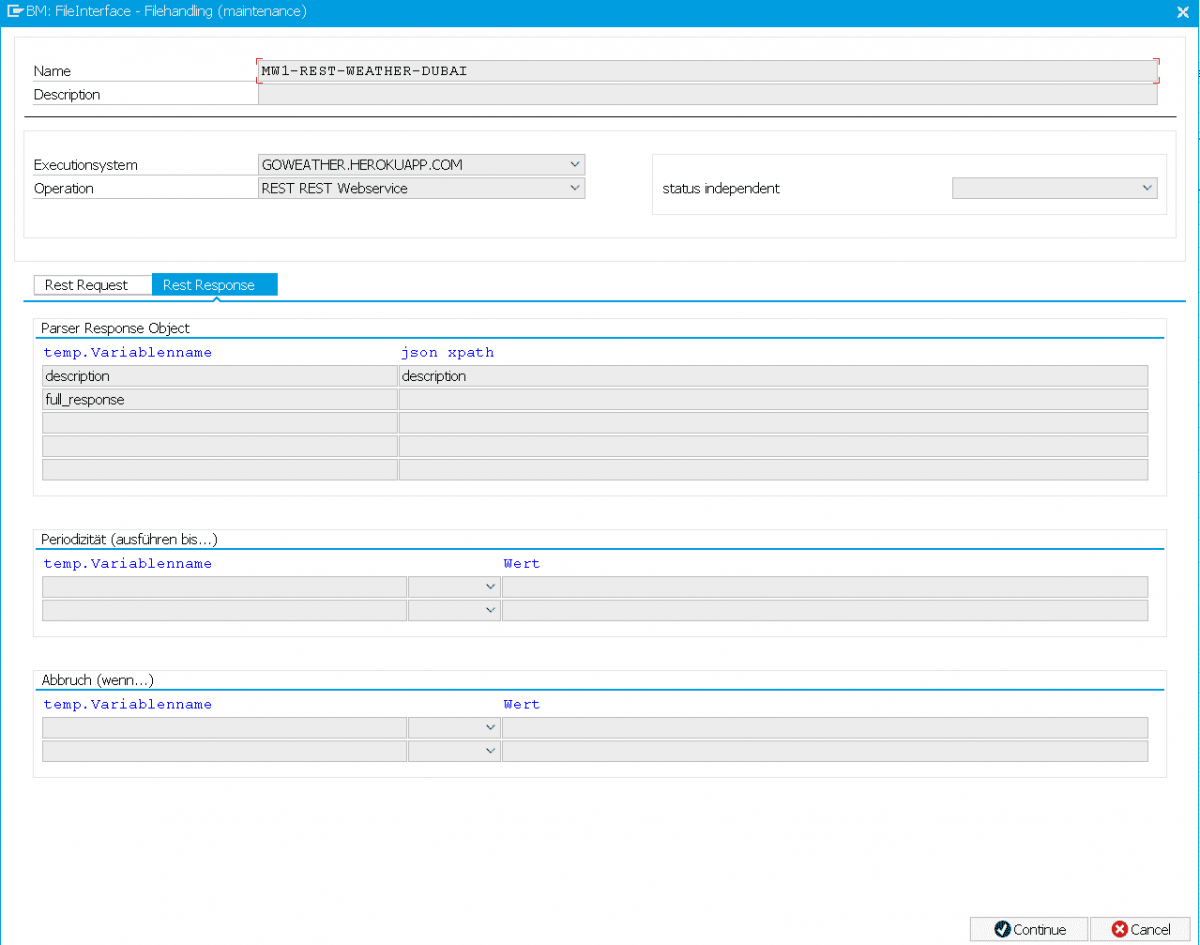The width and height of the screenshot is (1200, 945).
Task: Click the 'json xpath' column header
Action: (x=447, y=353)
